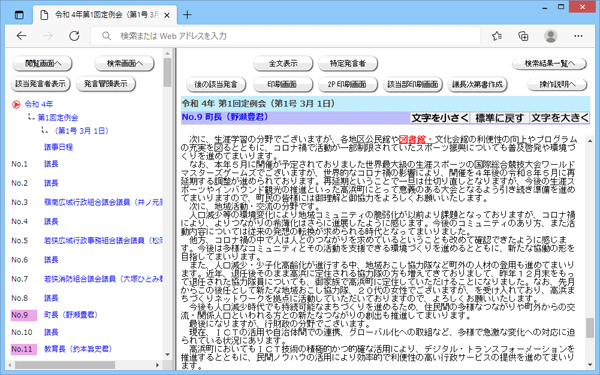Open No.10 議長 statement
The width and height of the screenshot is (600, 375).
click(51, 332)
